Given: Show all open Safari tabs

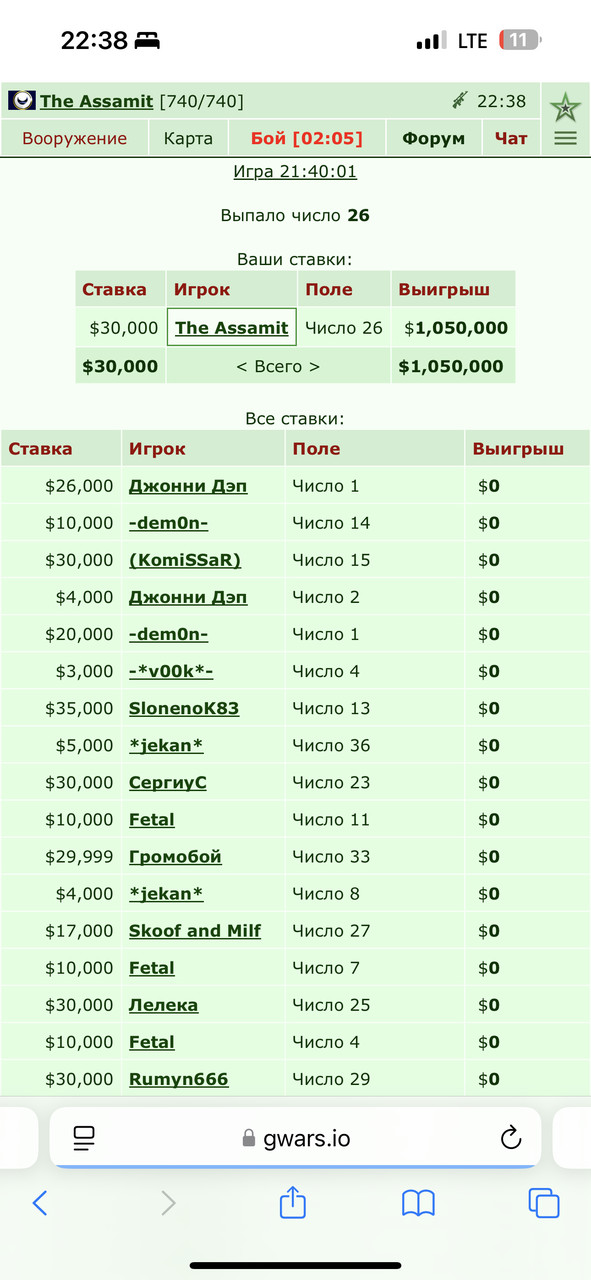Looking at the screenshot, I should [x=543, y=1203].
